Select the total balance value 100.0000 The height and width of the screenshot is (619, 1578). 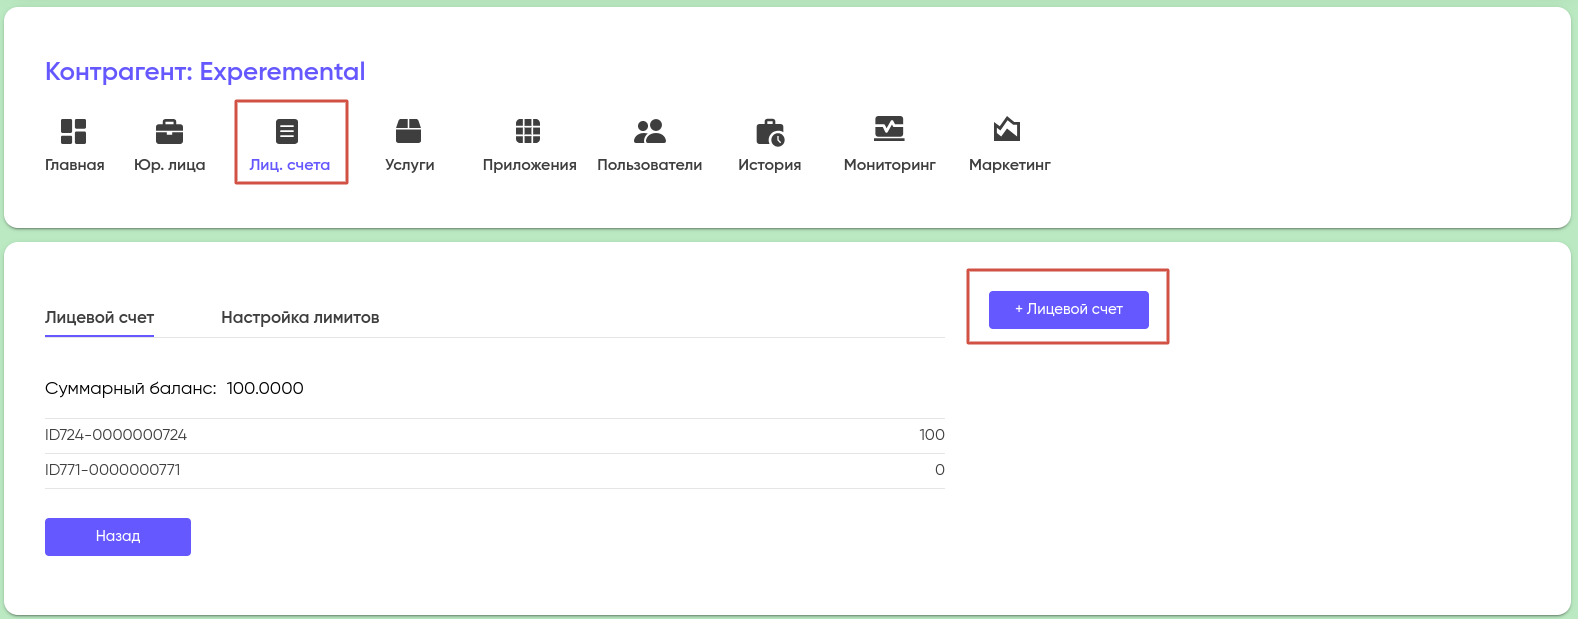265,388
